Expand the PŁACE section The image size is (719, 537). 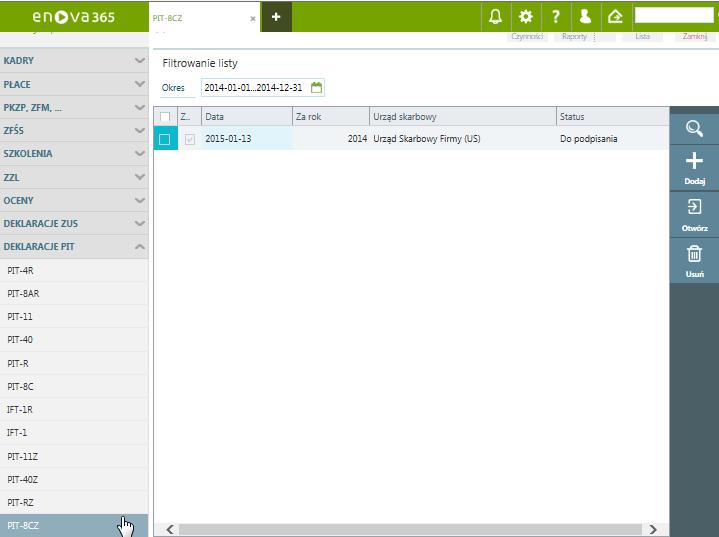click(x=74, y=84)
